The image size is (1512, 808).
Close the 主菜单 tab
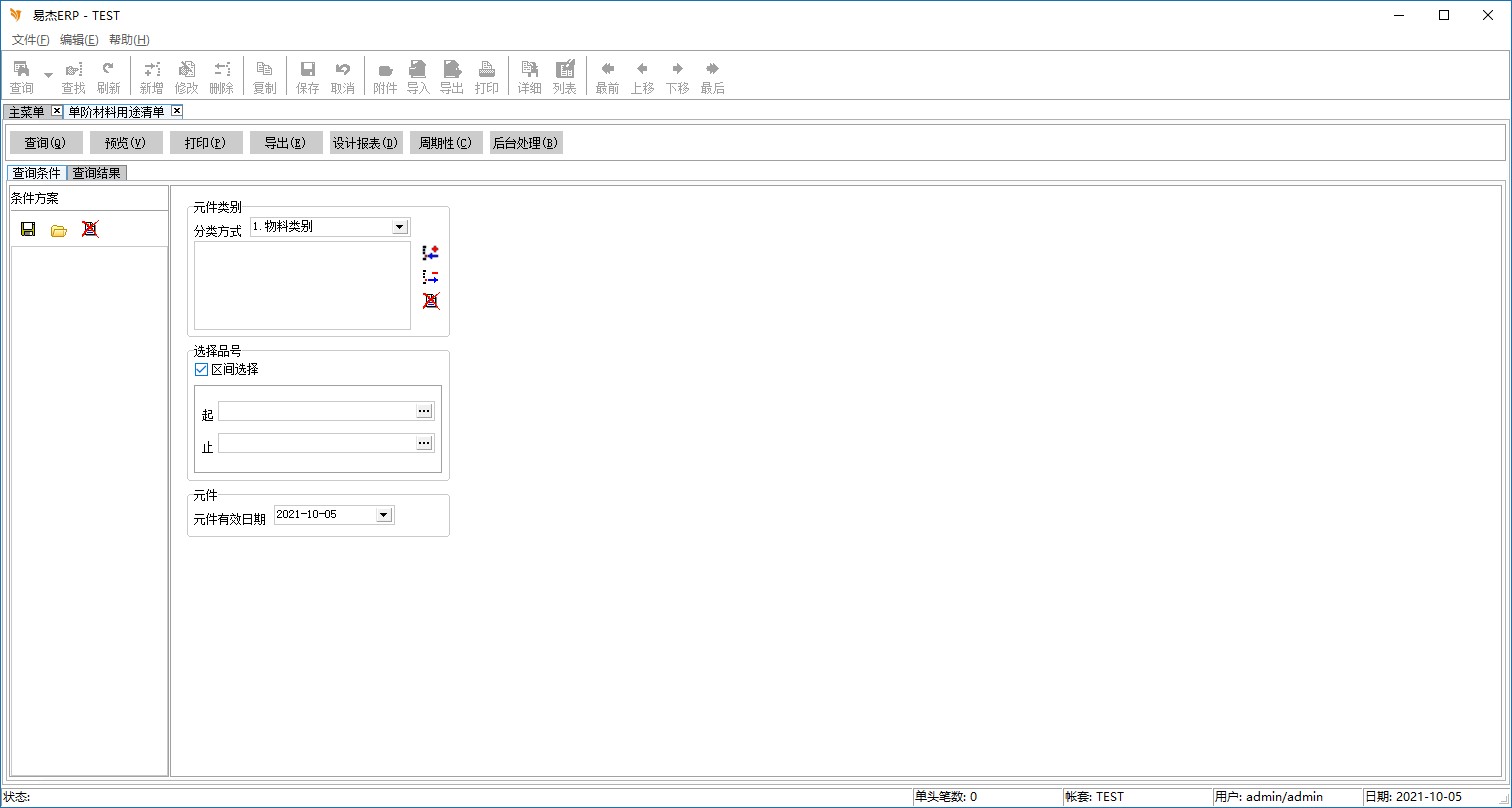click(x=56, y=111)
